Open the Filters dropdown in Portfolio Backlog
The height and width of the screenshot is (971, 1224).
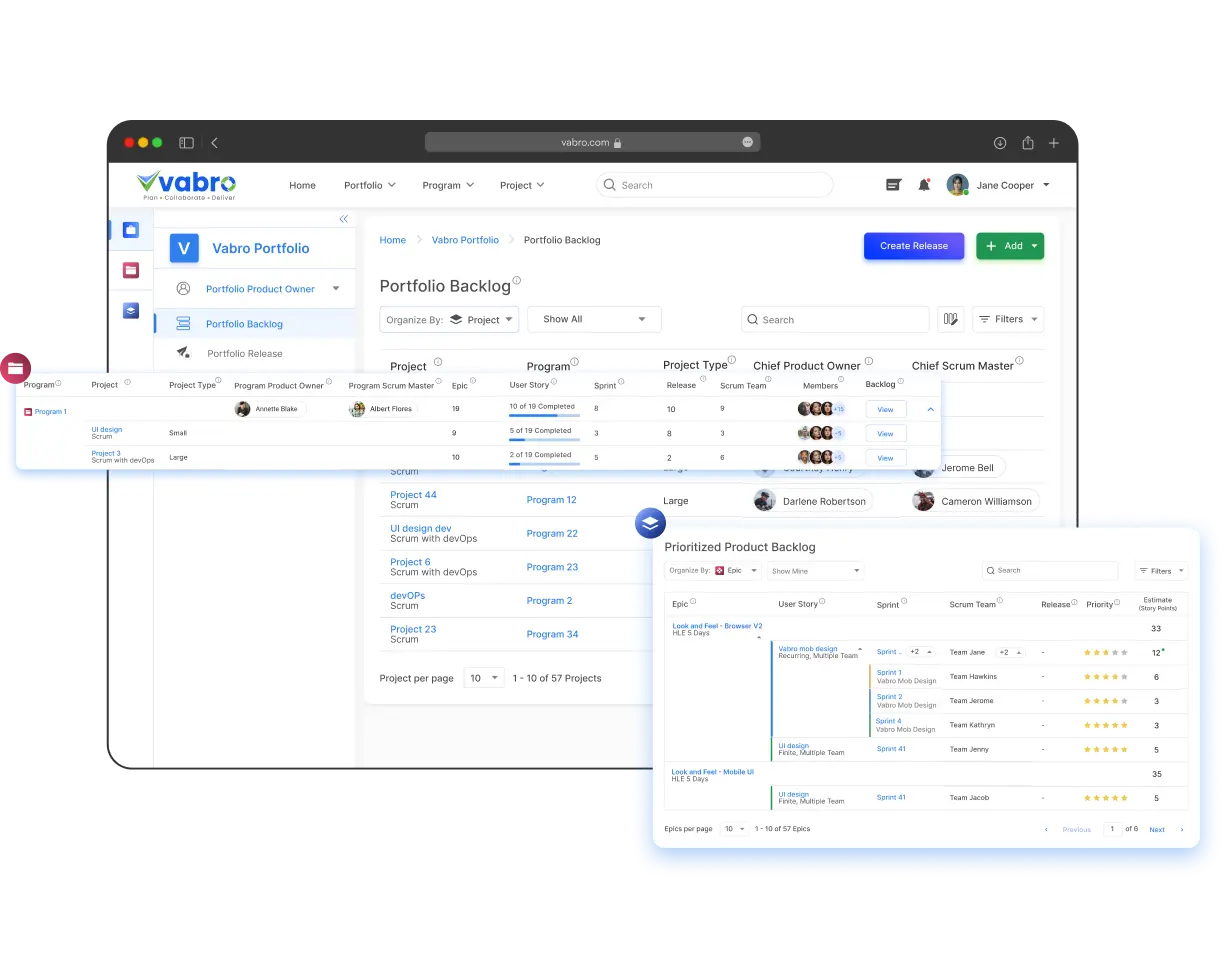[x=1008, y=319]
